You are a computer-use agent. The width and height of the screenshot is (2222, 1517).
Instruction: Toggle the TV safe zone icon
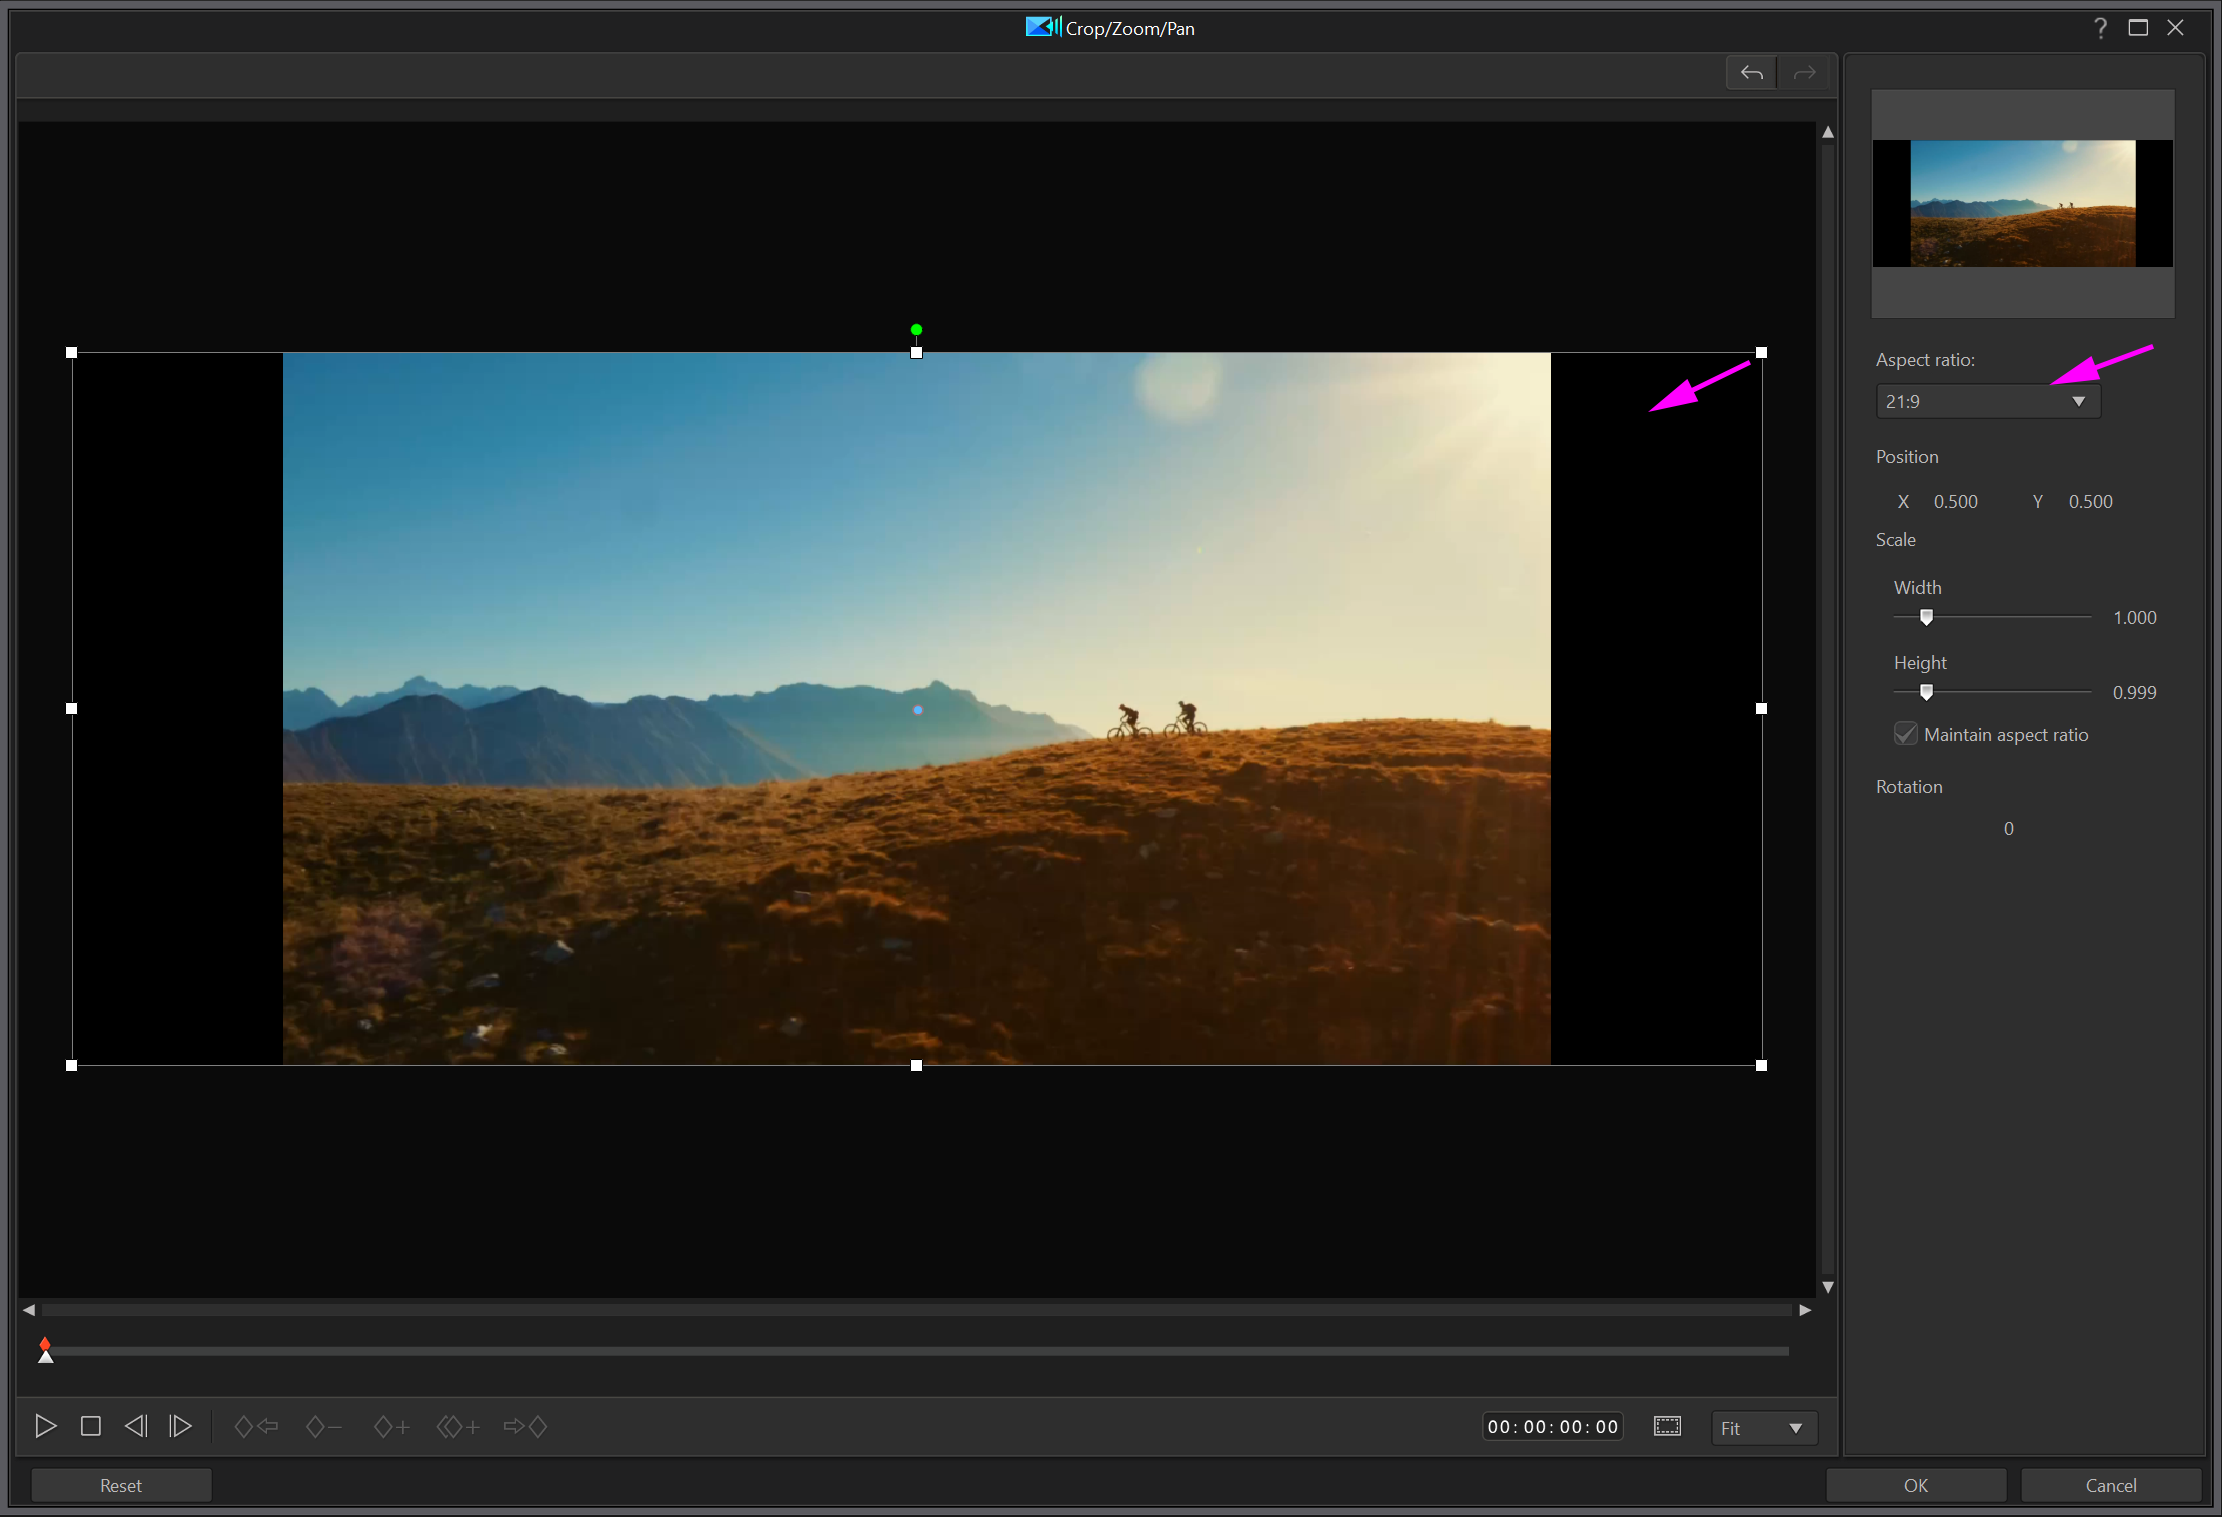[1667, 1426]
